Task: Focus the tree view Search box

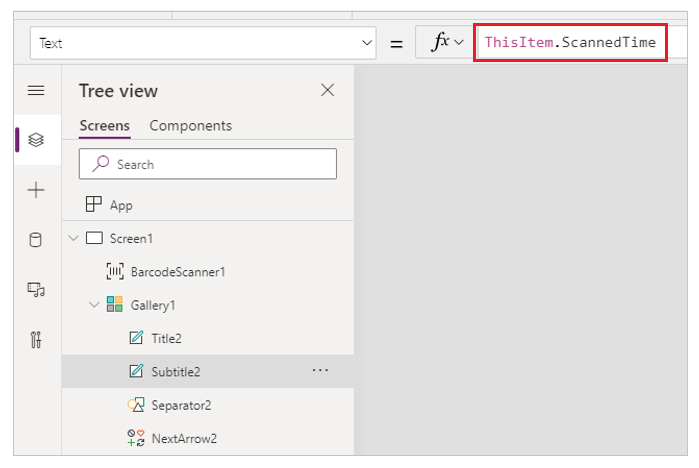Action: click(208, 164)
